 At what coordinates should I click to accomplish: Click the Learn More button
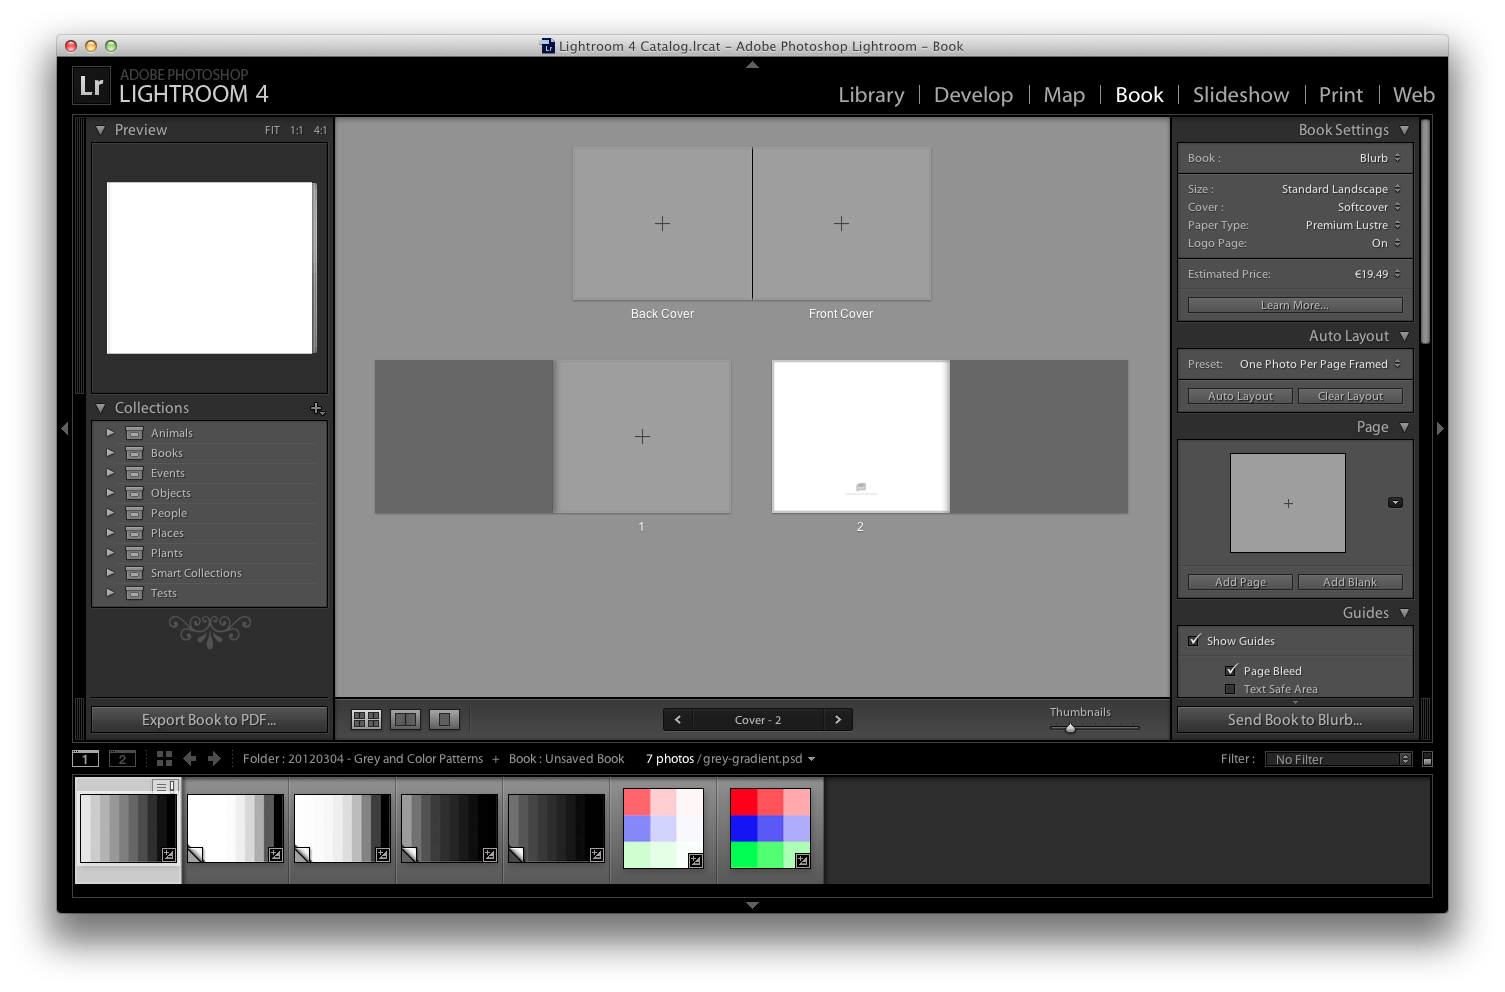click(x=1295, y=305)
